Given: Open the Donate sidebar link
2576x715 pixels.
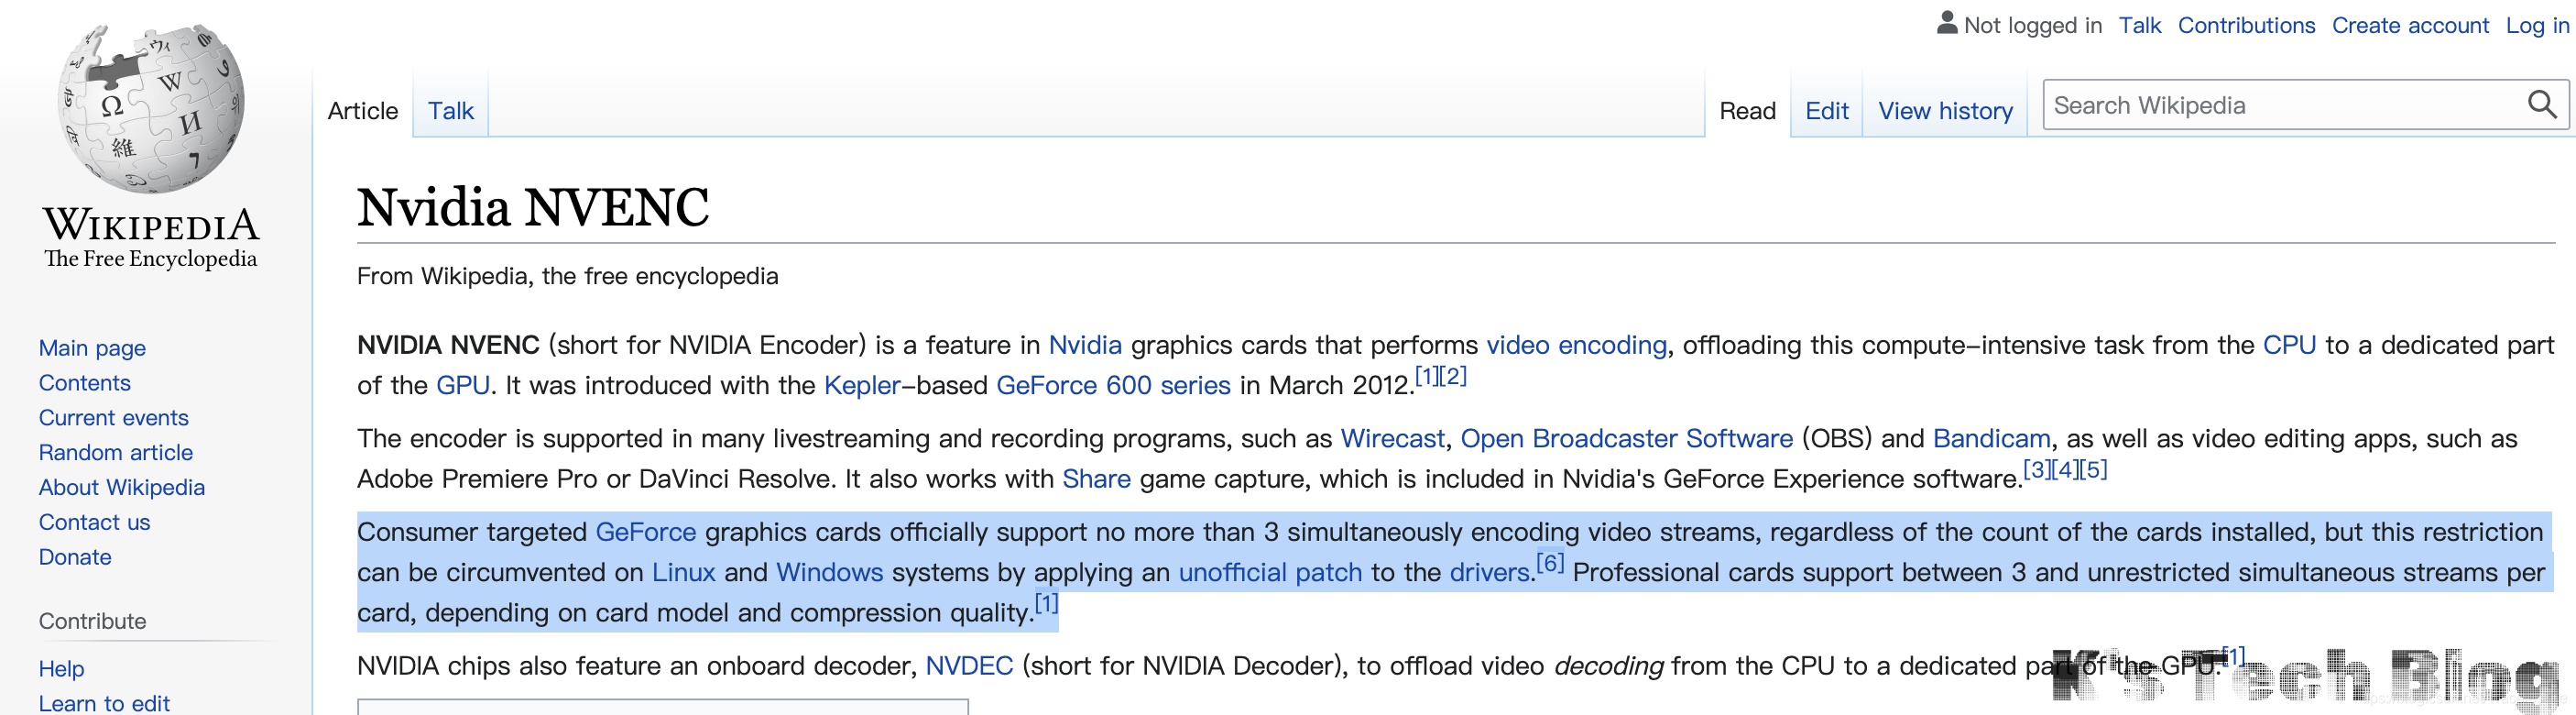Looking at the screenshot, I should click(x=75, y=557).
